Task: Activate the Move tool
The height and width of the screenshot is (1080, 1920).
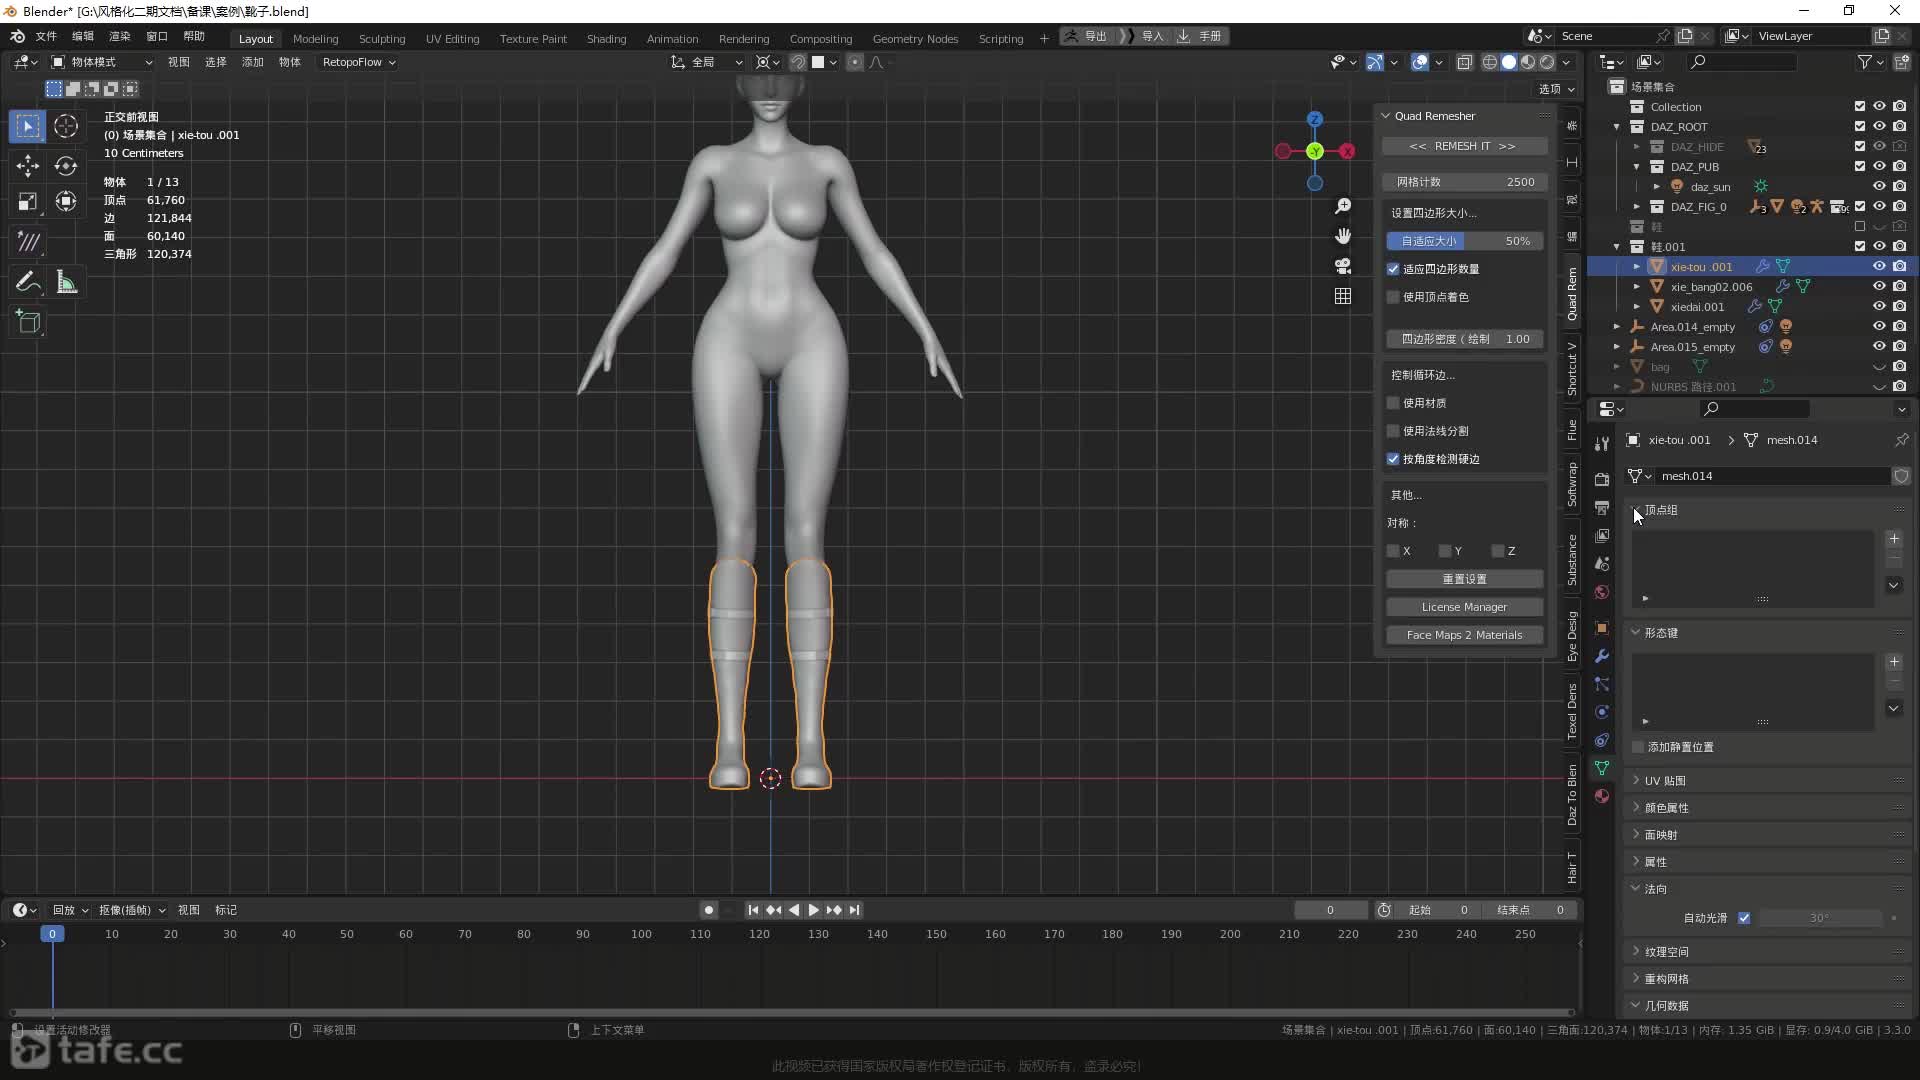Action: tap(28, 166)
